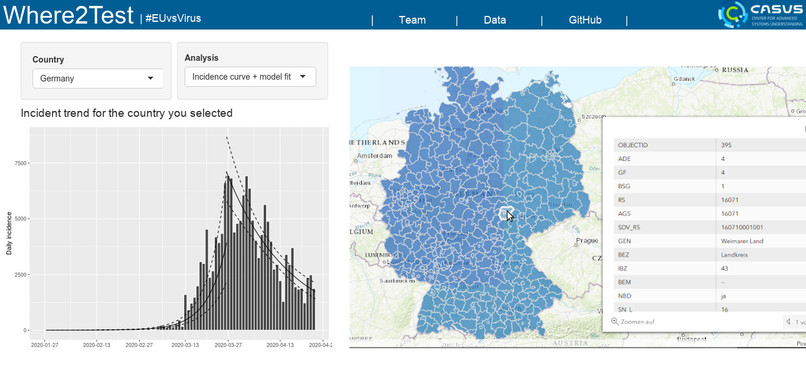
Task: Click the 'Daily incidence' y-axis label
Action: click(9, 233)
